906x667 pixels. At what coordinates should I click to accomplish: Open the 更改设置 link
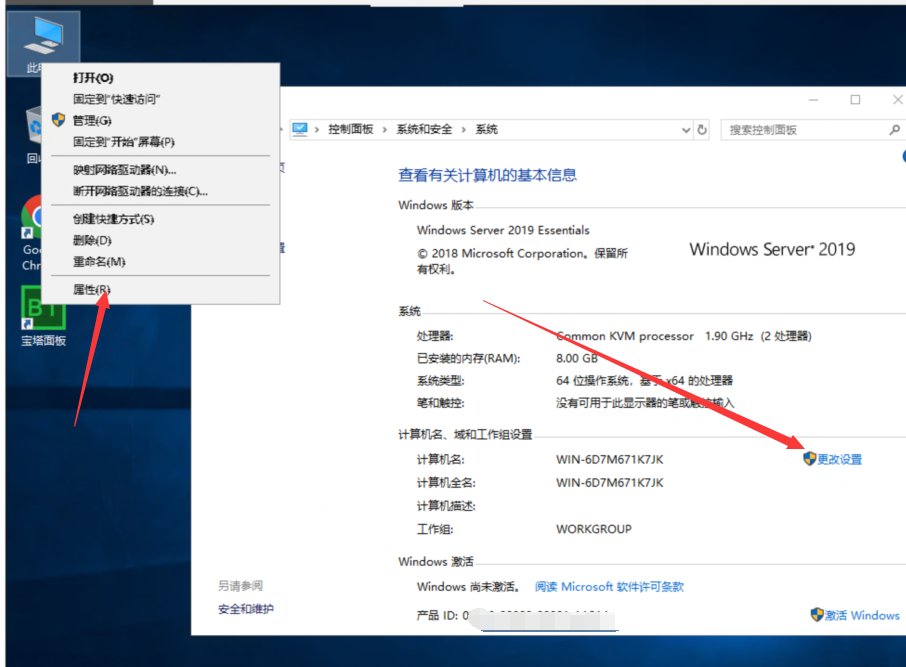coord(840,460)
